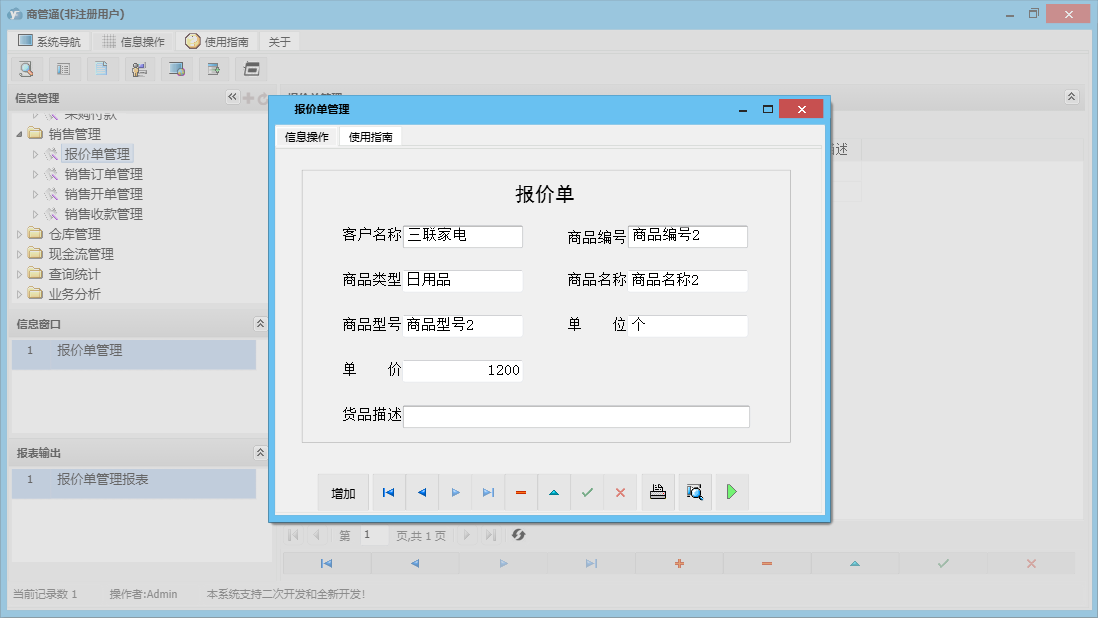This screenshot has height=618, width=1098.
Task: Click the print icon in the 报价单管理 dialog
Action: click(657, 491)
